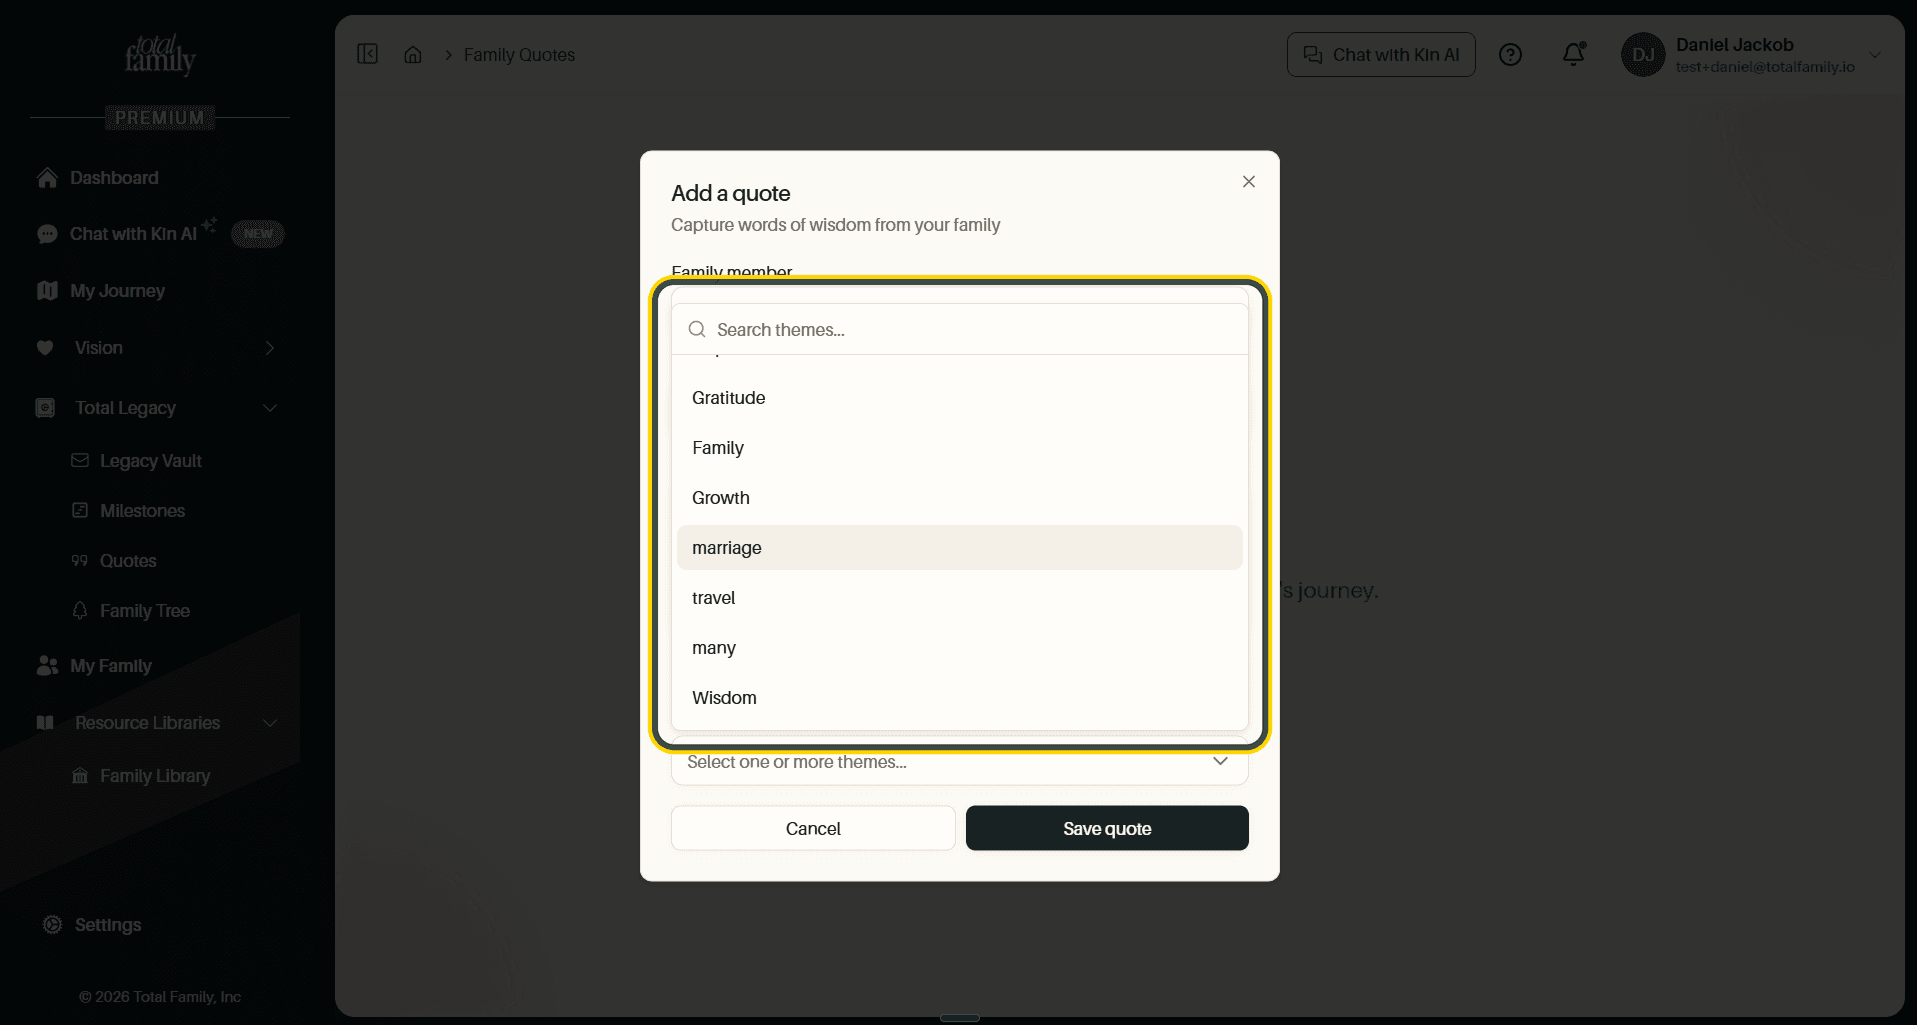Open Chat with Kin AI from header
The height and width of the screenshot is (1025, 1917).
[1381, 55]
